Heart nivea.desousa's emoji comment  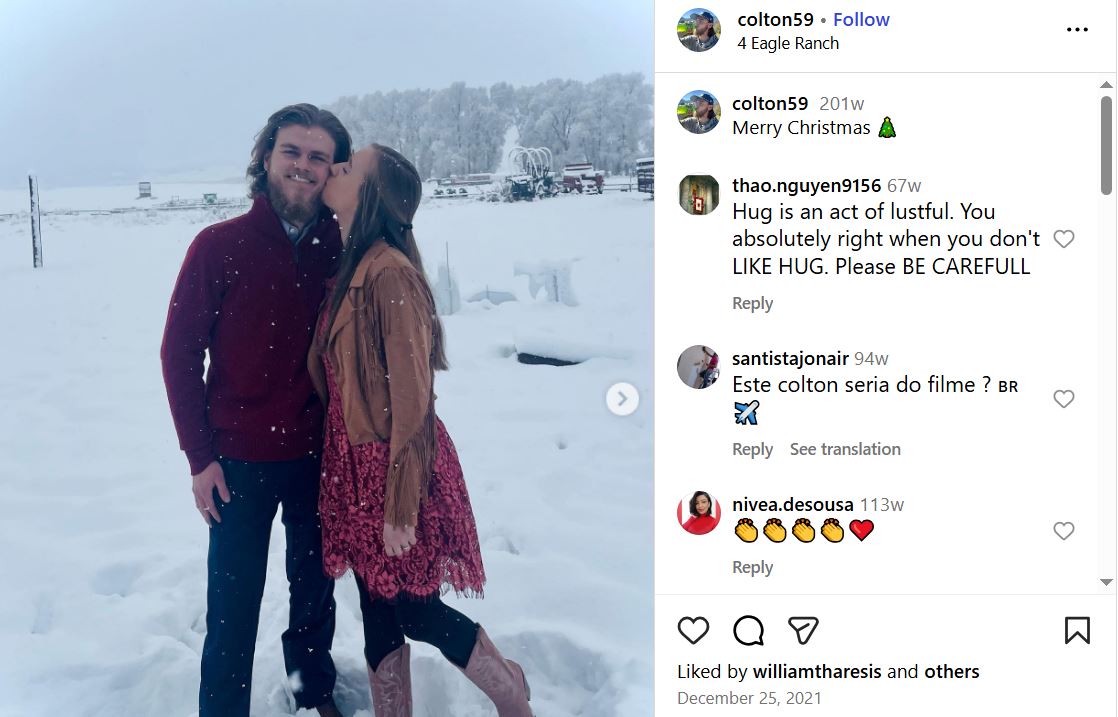[x=1064, y=531]
